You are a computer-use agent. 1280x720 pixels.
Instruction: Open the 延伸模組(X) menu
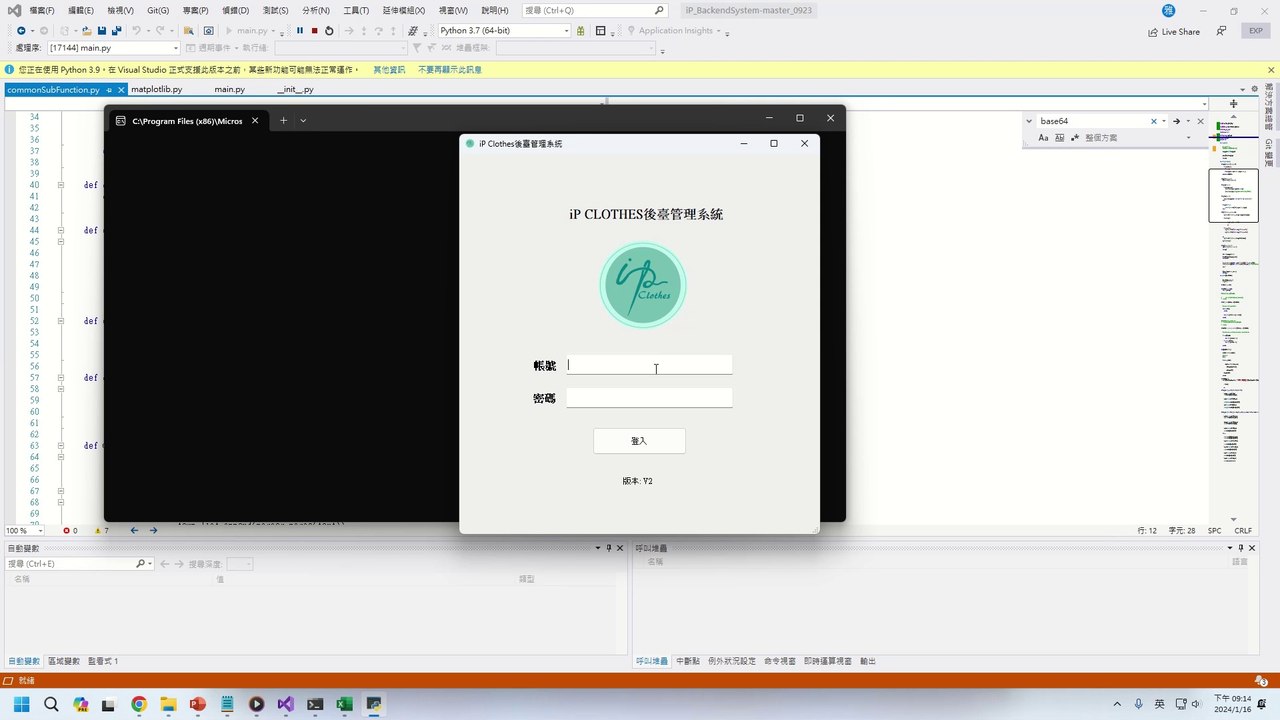[x=403, y=10]
